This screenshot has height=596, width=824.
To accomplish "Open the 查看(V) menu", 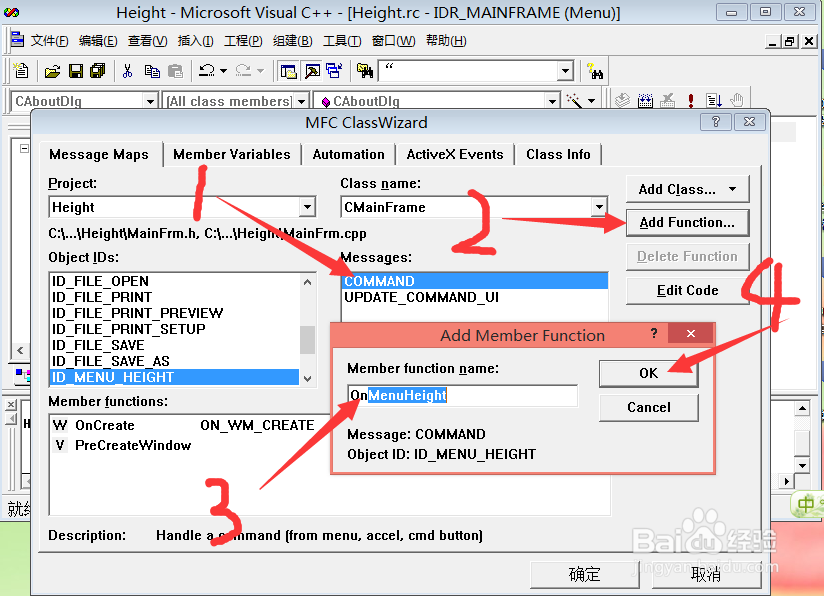I will 148,40.
